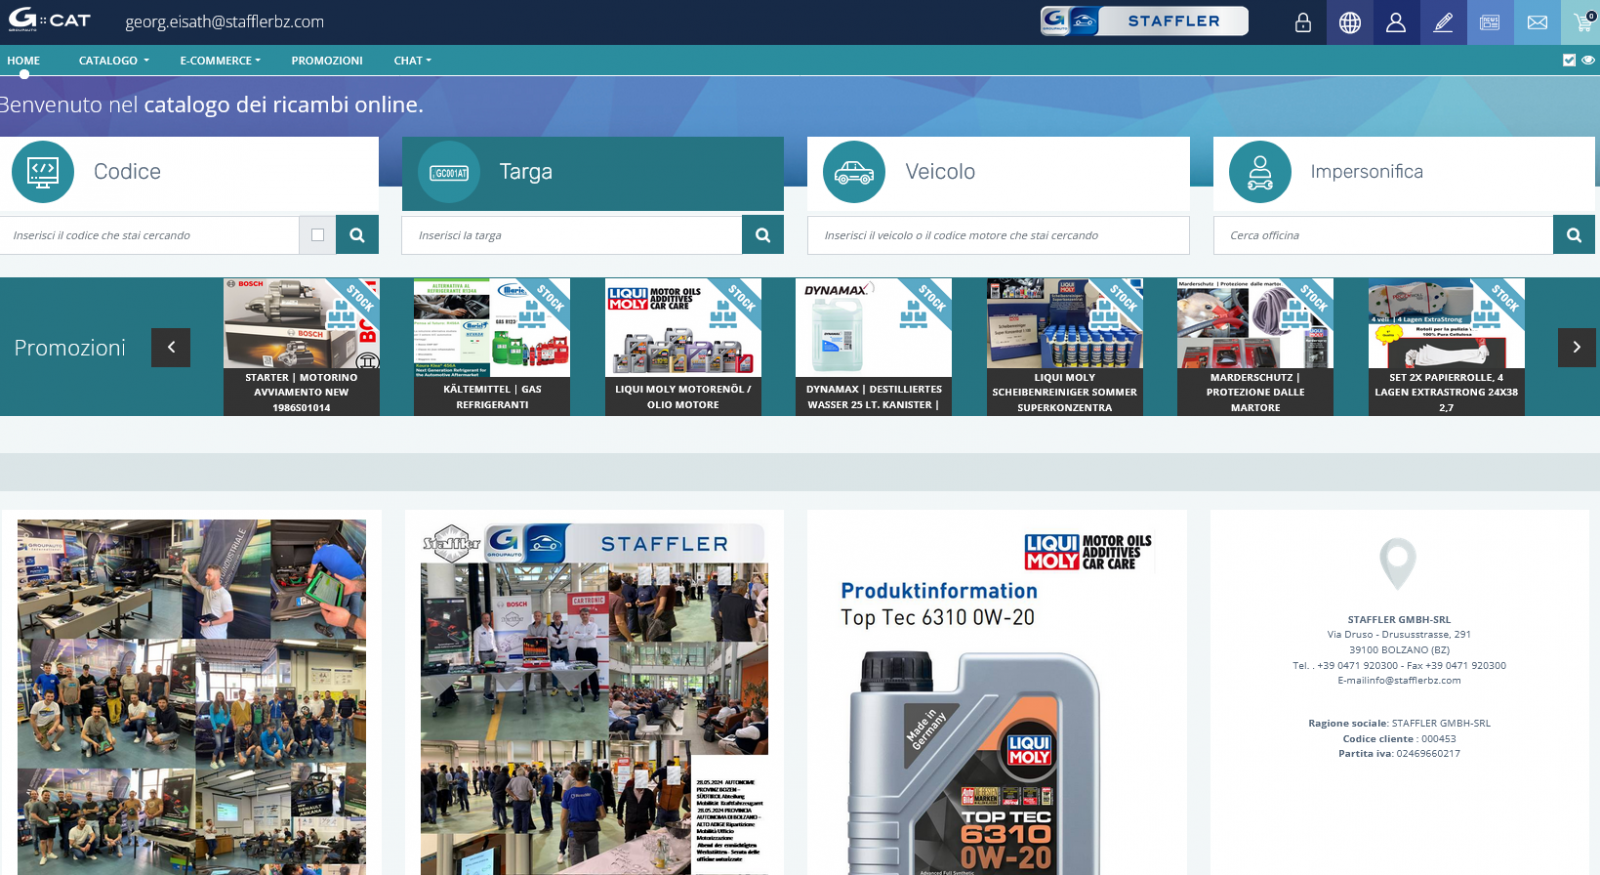The width and height of the screenshot is (1600, 875).
Task: Click the Codice cliente 000453 text
Action: coord(1399,739)
